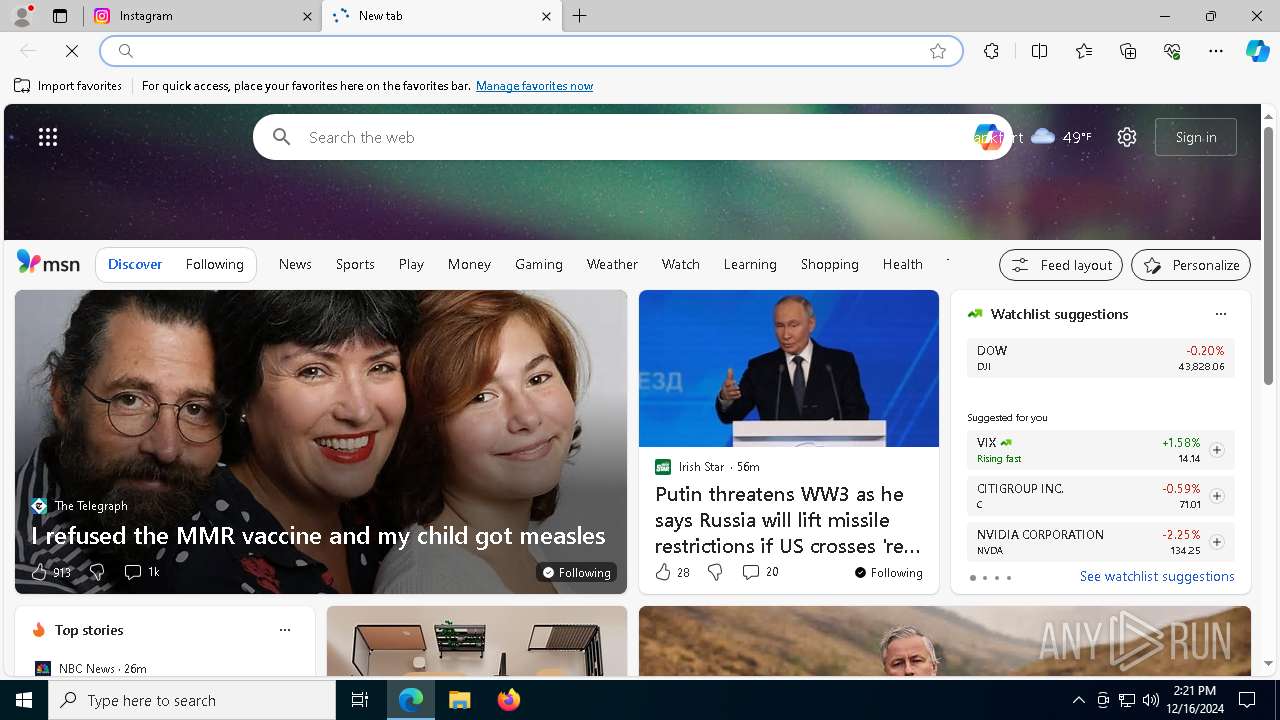1280x720 pixels.
Task: Click the Sign in button
Action: pos(1196,137)
